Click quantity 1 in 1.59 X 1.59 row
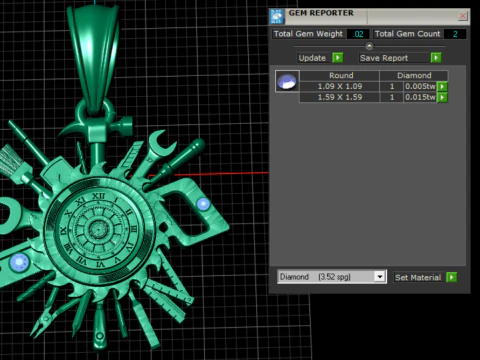Viewport: 480px width, 360px height. point(392,97)
